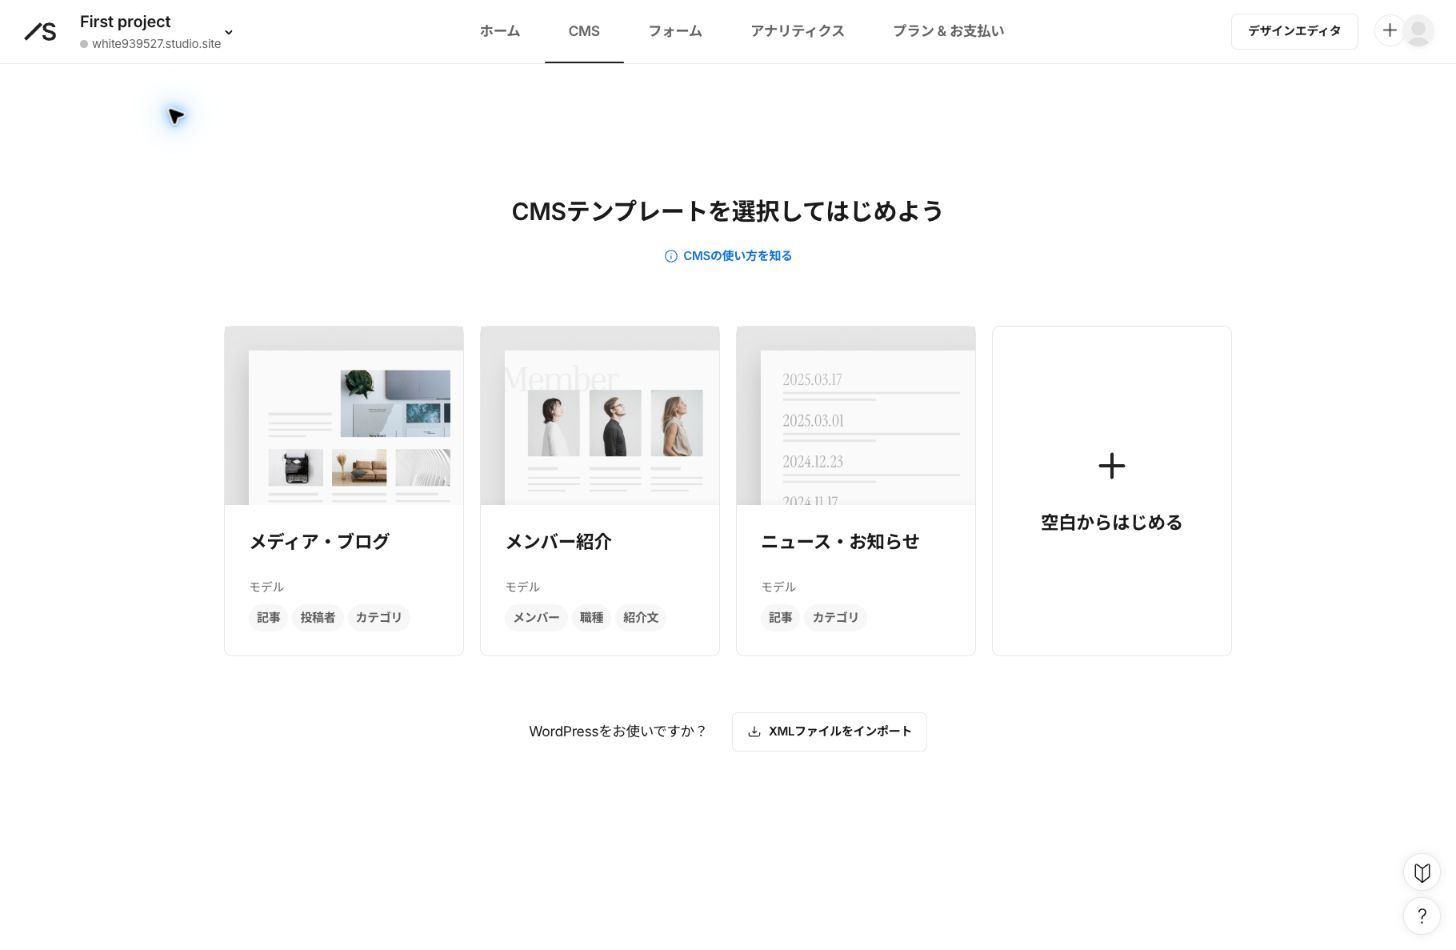This screenshot has width=1456, height=950.
Task: Open the help question mark icon
Action: (1422, 916)
